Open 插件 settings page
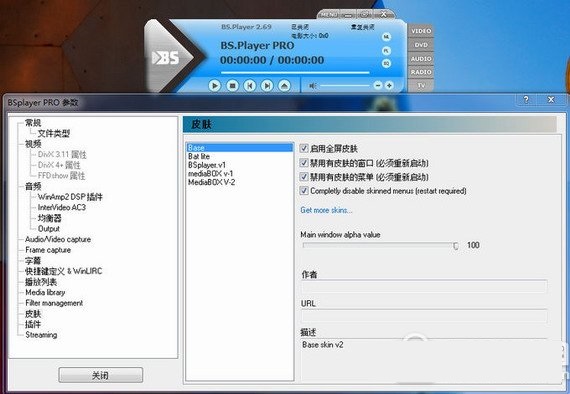The height and width of the screenshot is (394, 570). (x=33, y=324)
